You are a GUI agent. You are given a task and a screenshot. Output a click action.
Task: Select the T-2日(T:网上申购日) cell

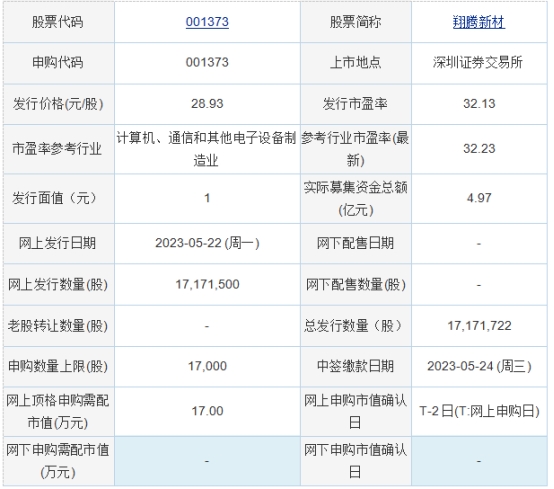pos(479,411)
